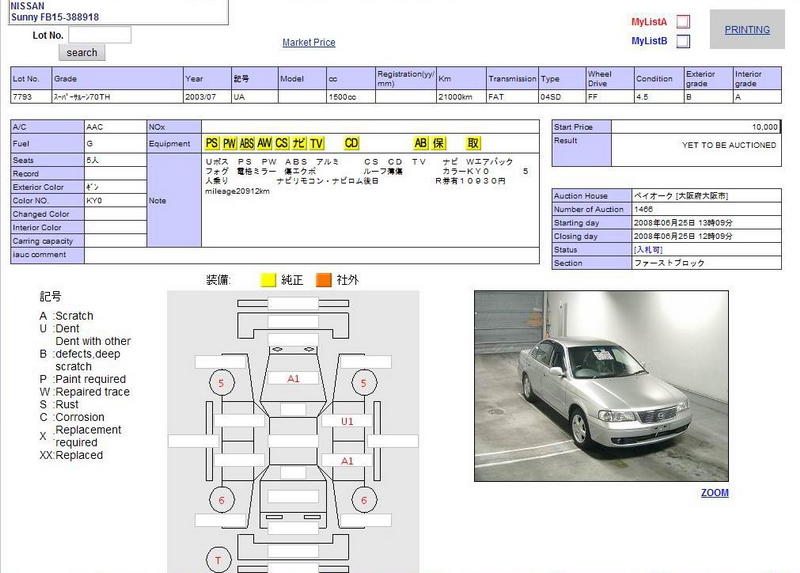The width and height of the screenshot is (800, 573).
Task: Select the AW equipment badge
Action: click(265, 144)
